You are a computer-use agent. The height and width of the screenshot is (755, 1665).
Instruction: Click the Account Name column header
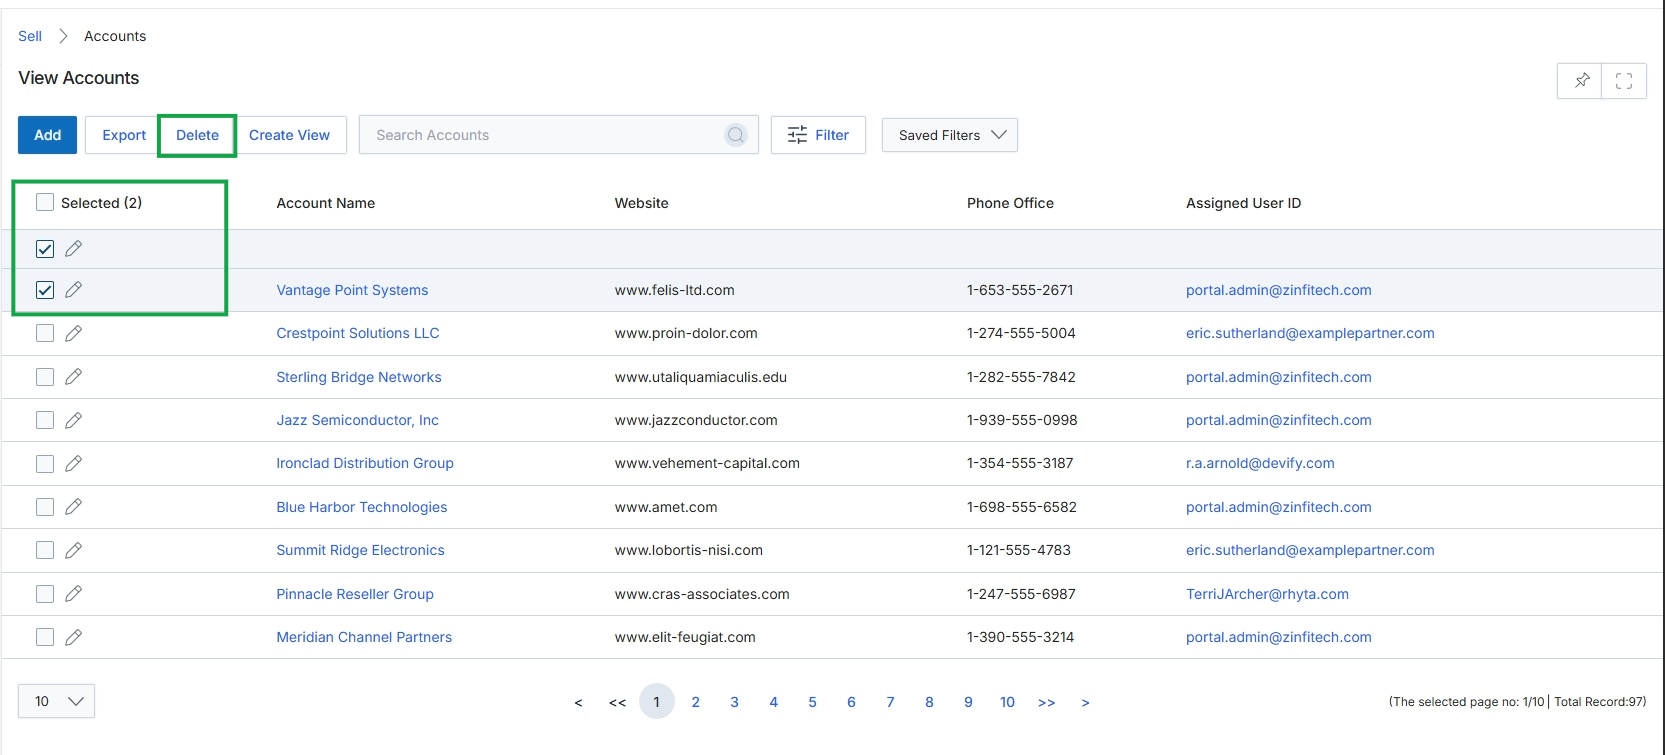click(x=326, y=203)
